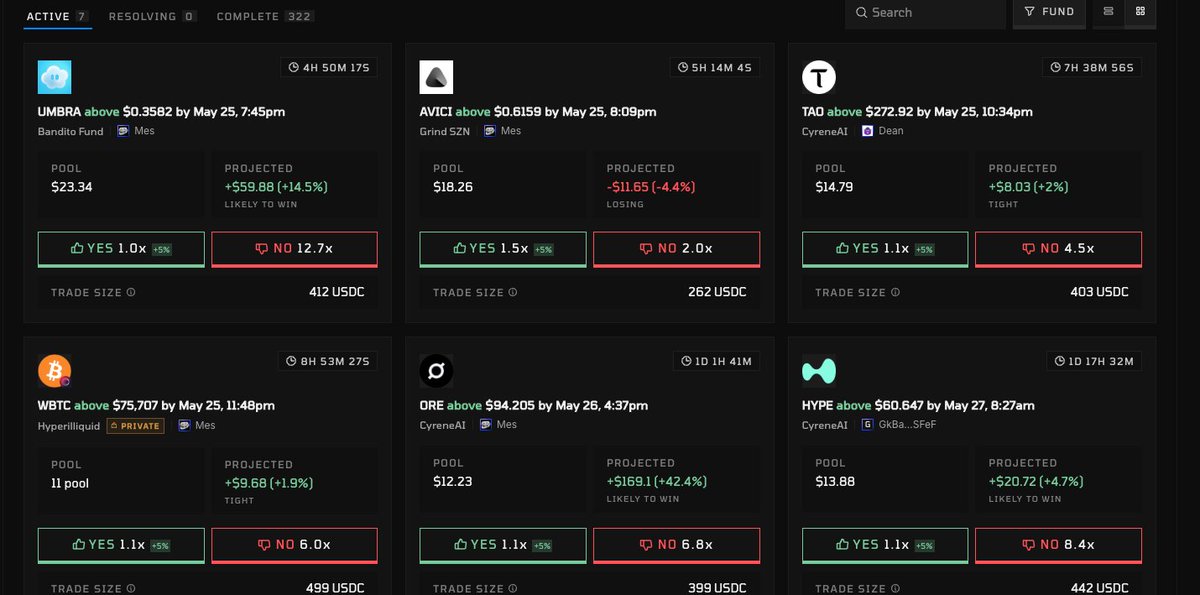Image resolution: width=1200 pixels, height=595 pixels.
Task: Click projected +$20.72 (+4.7%) on HYPE
Action: click(1036, 481)
